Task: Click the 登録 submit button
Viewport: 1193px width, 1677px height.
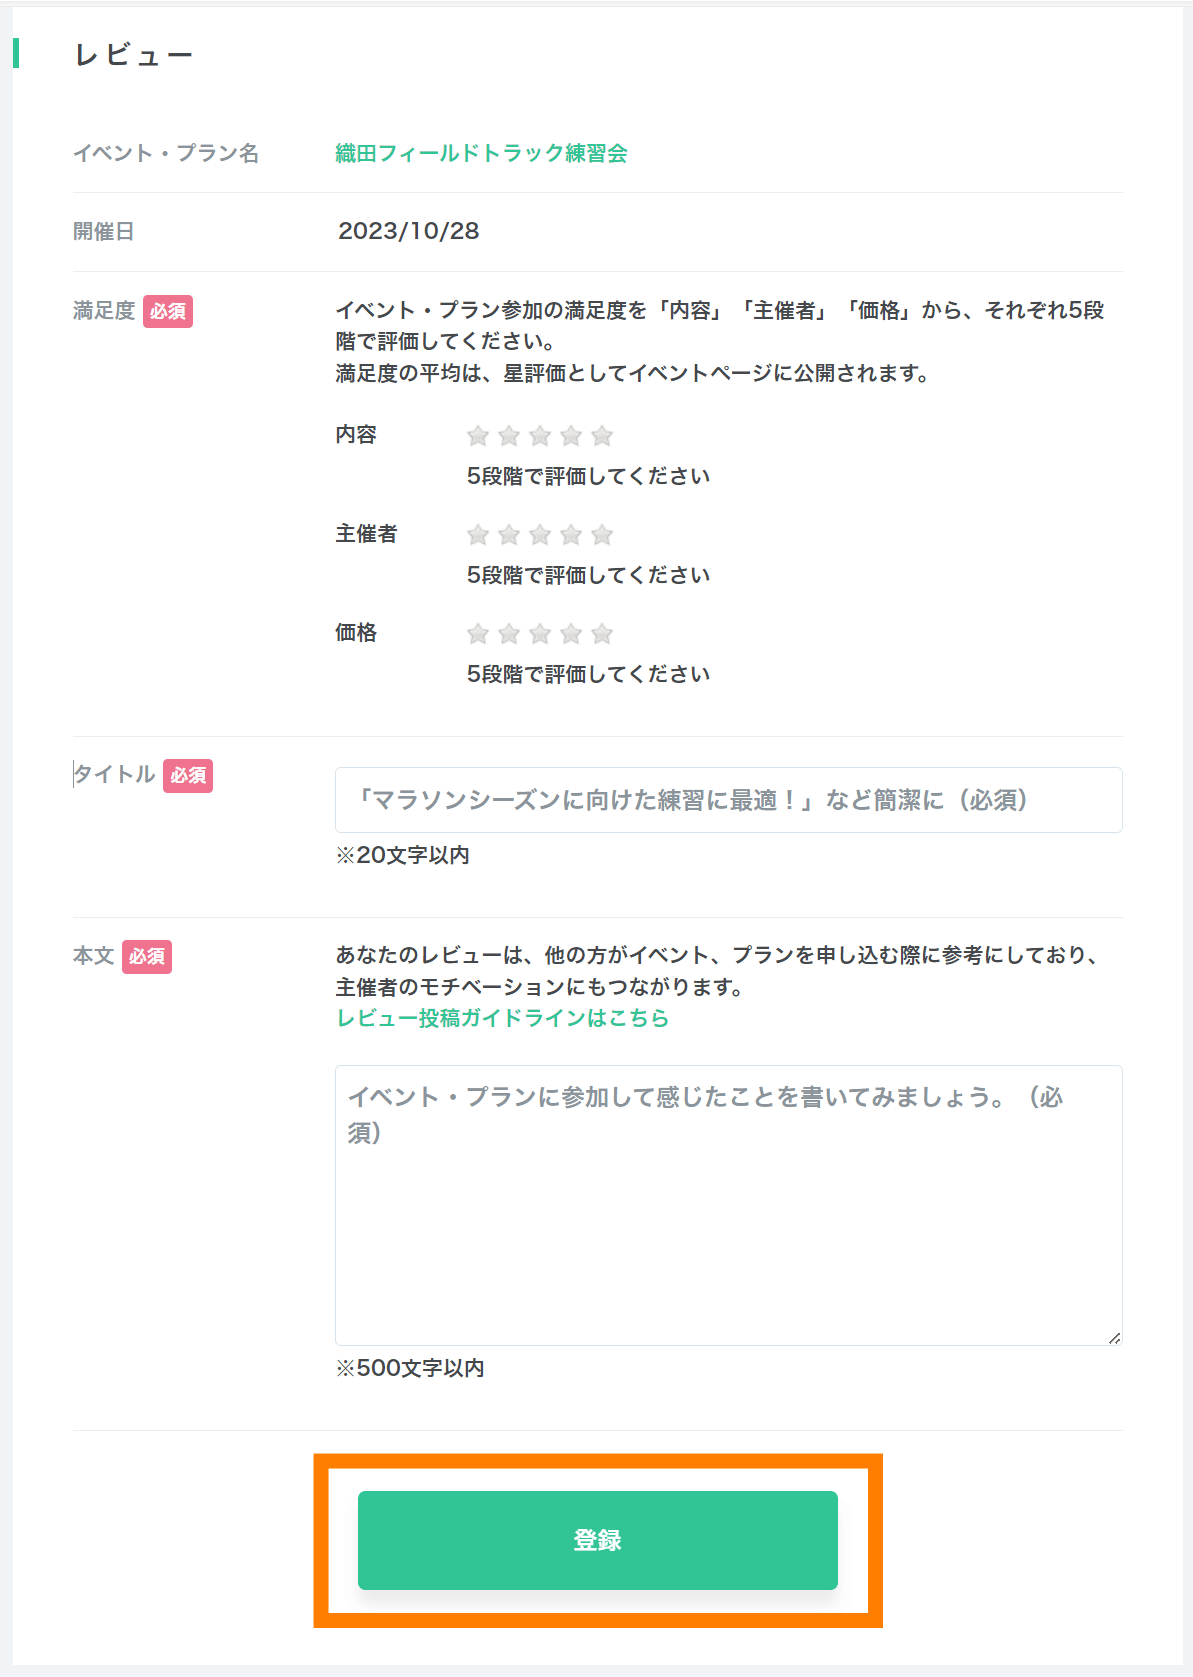Action: (597, 1540)
